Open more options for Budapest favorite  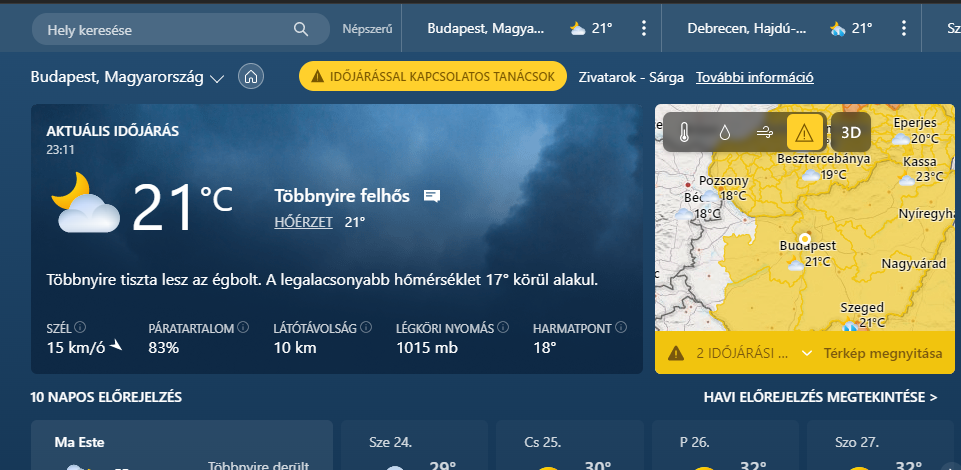pyautogui.click(x=643, y=28)
